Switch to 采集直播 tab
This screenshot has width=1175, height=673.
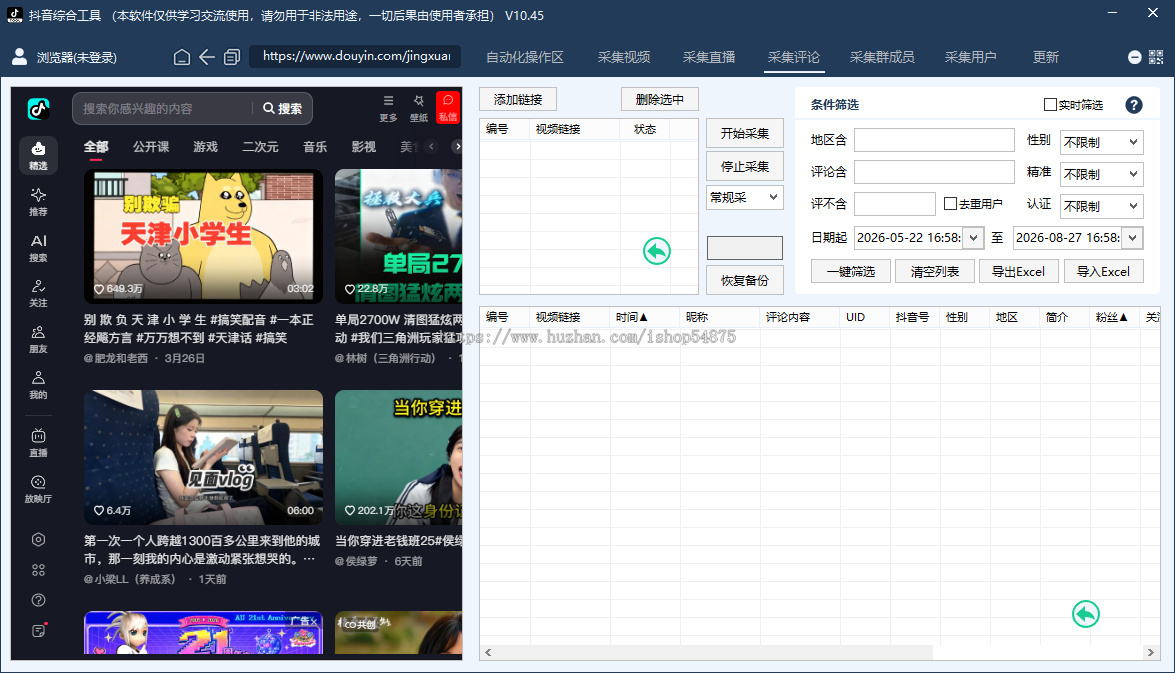click(709, 57)
